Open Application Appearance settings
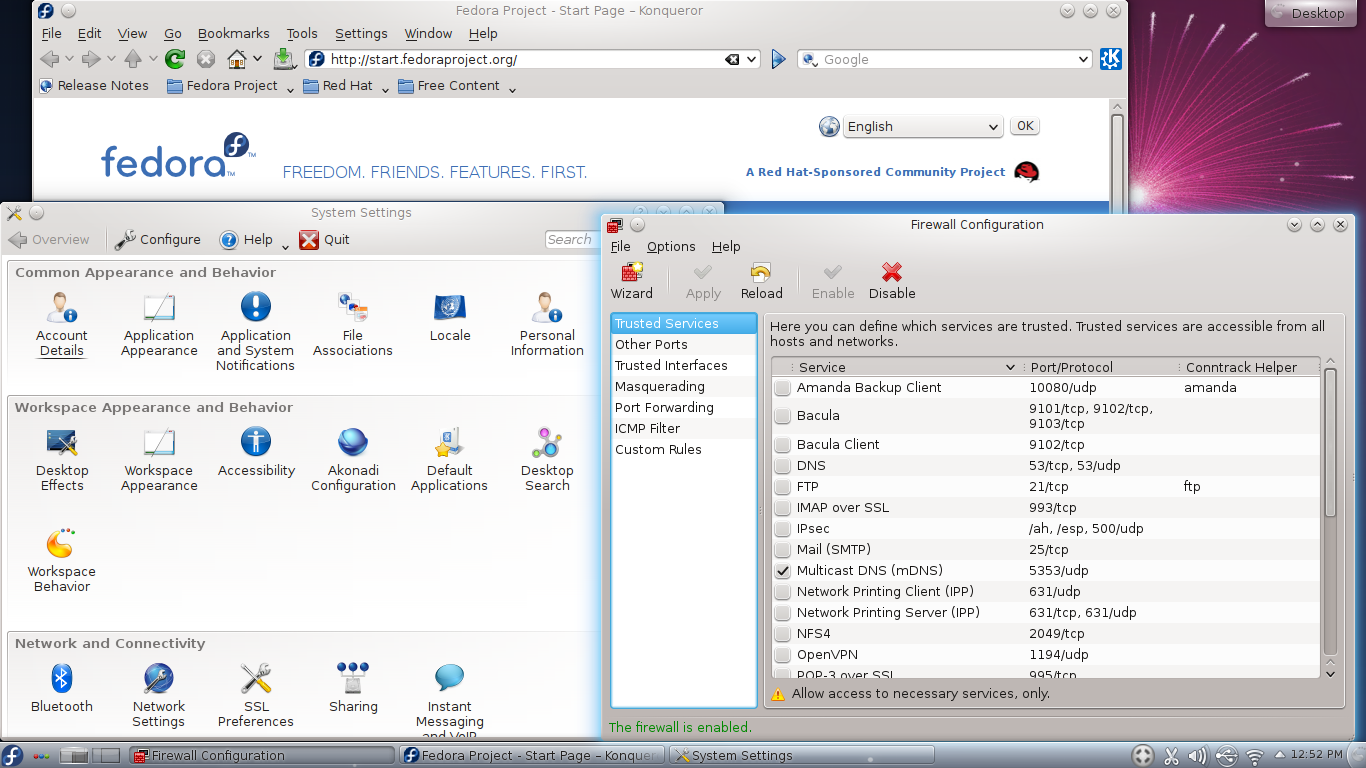This screenshot has height=768, width=1366. (x=159, y=325)
